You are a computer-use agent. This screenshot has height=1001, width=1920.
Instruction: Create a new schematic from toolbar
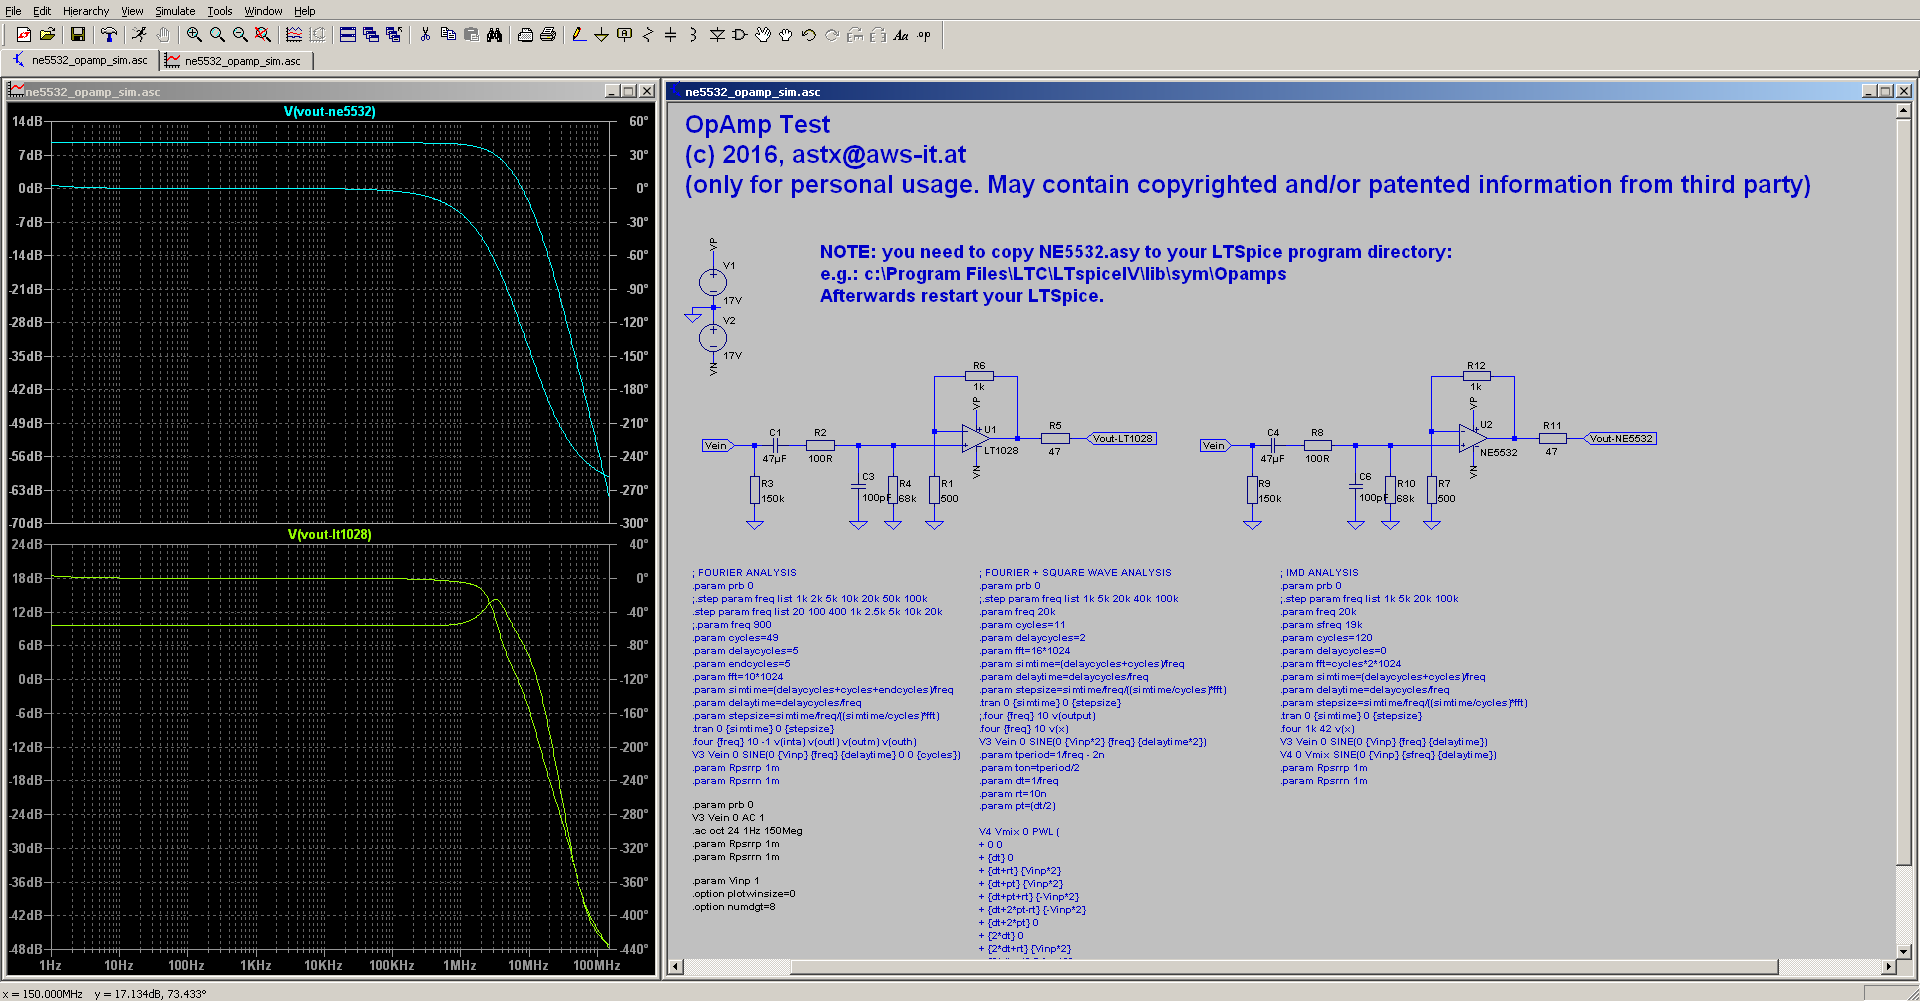point(23,35)
